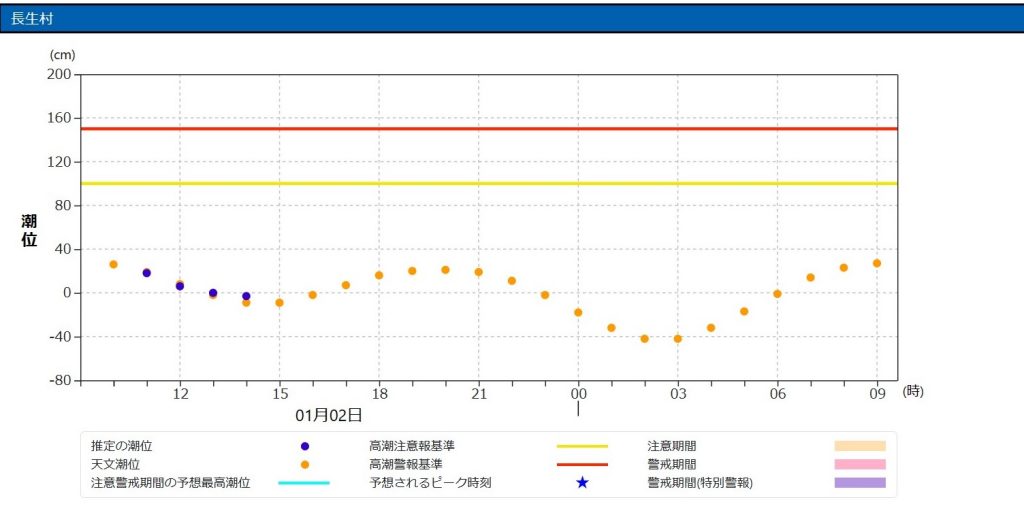
Task: Click the 長生村 header title
Action: (x=32, y=18)
